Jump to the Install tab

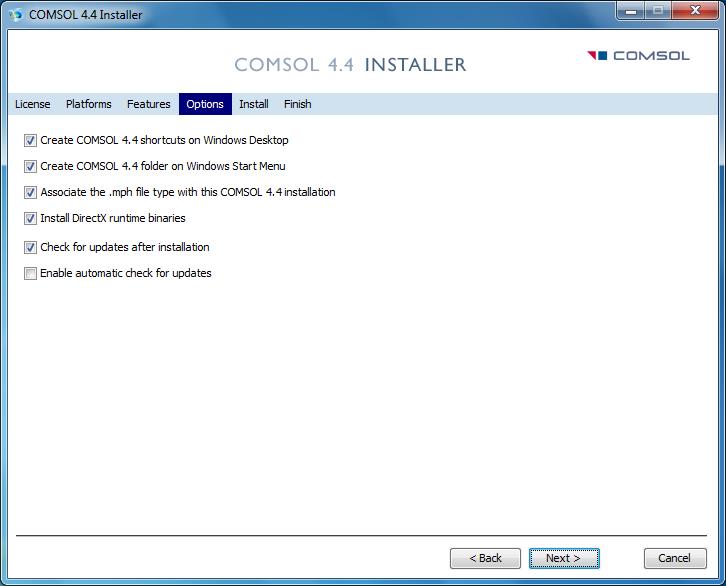click(254, 104)
